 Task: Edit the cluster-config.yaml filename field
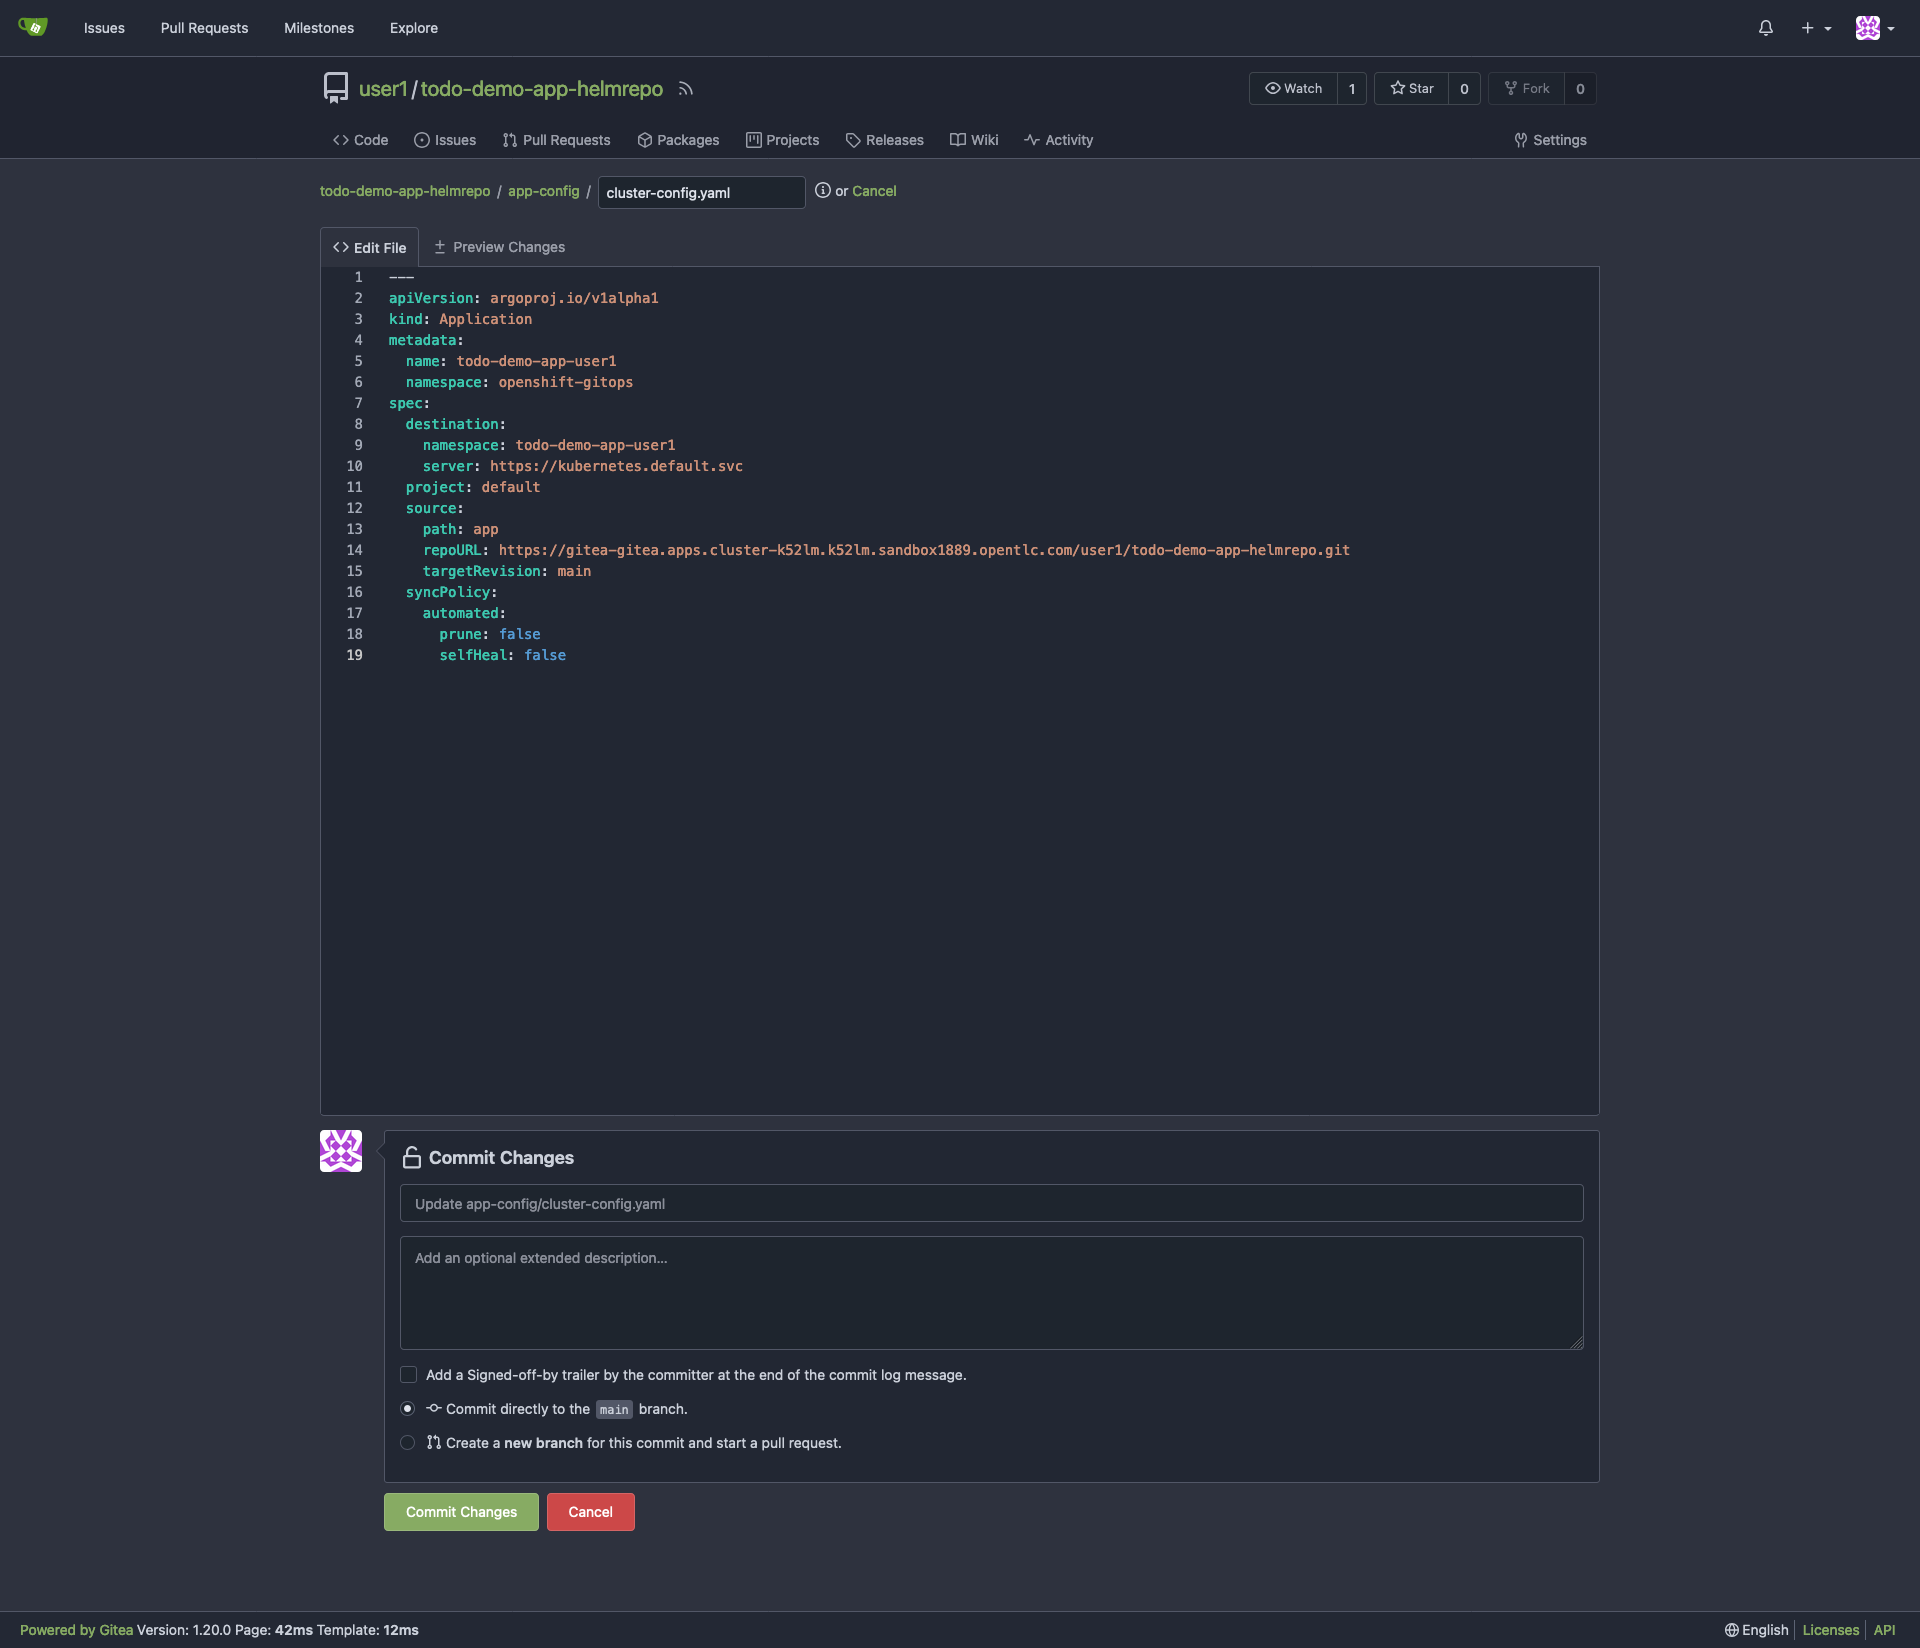point(701,192)
